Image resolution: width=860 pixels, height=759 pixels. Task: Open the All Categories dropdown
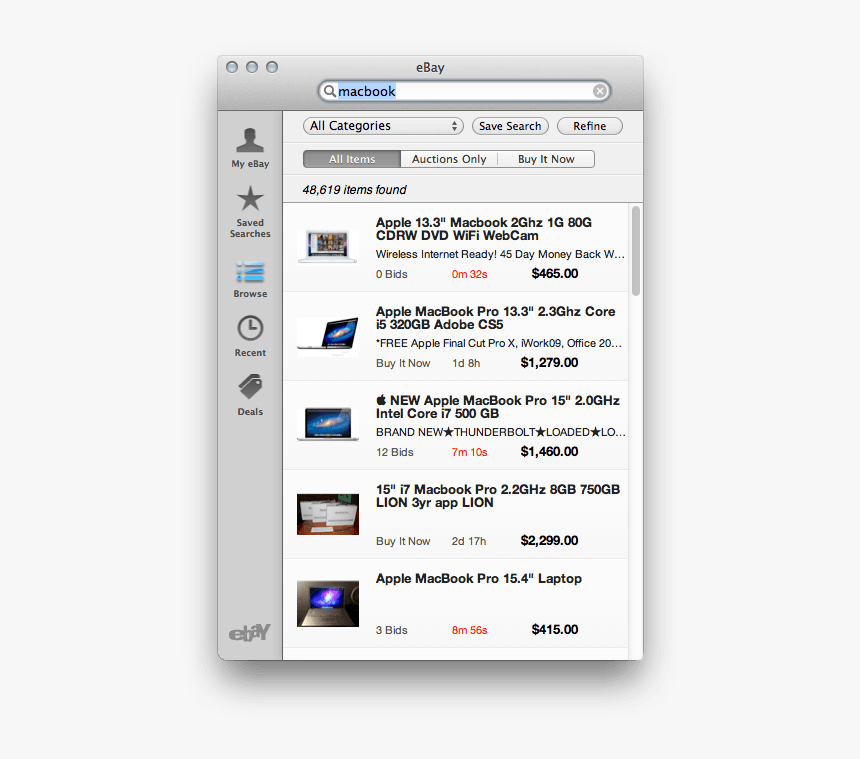[x=383, y=126]
